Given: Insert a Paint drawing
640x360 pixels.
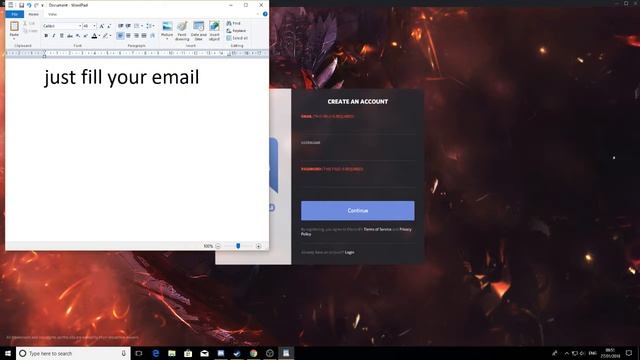Looking at the screenshot, I should (182, 31).
